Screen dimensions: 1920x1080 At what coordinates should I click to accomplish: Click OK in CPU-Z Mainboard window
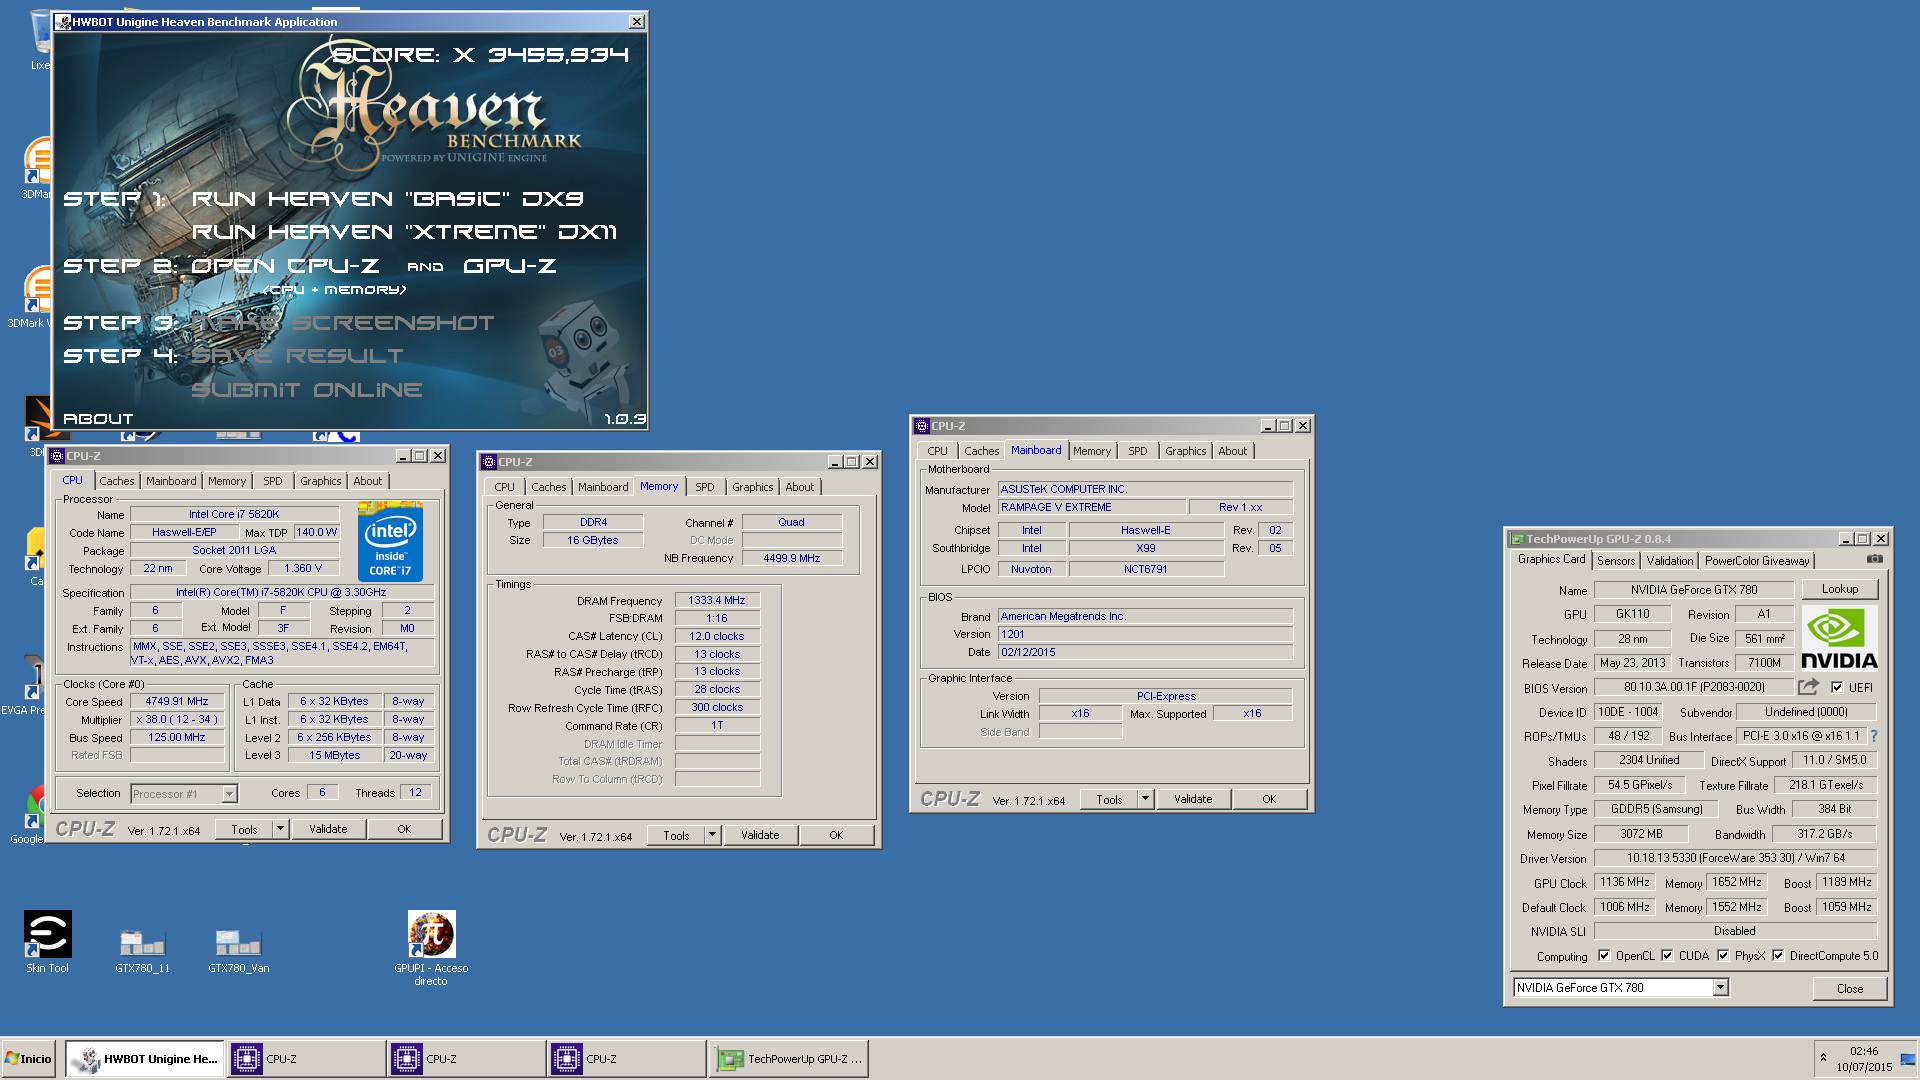tap(1269, 799)
